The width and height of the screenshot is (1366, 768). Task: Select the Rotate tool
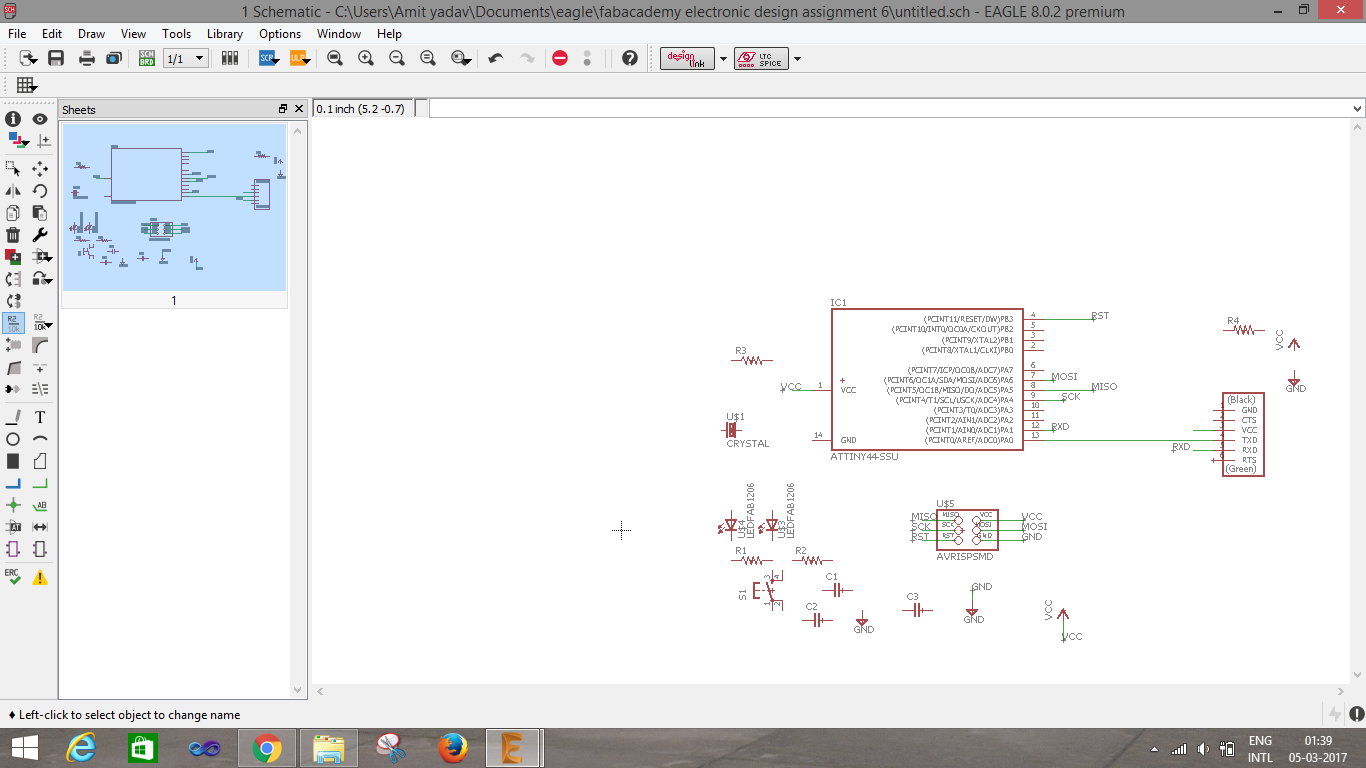pyautogui.click(x=40, y=190)
